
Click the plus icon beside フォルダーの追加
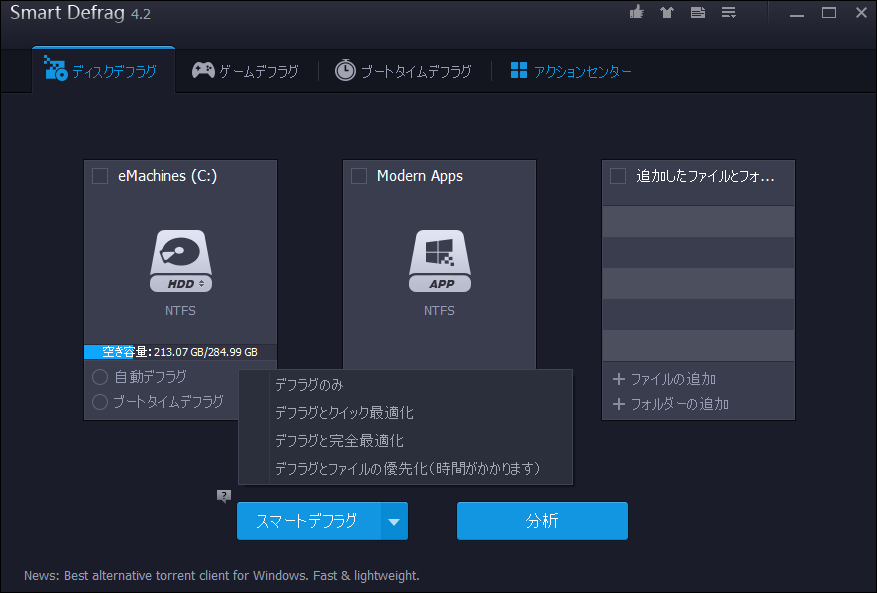pos(619,404)
